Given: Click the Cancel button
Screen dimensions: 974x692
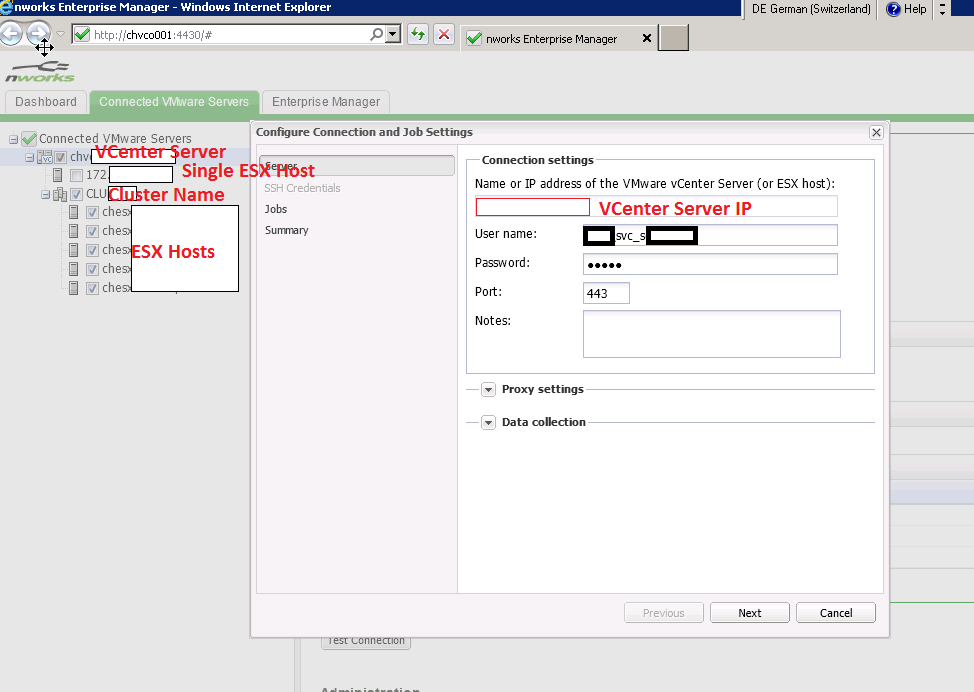Looking at the screenshot, I should [835, 612].
